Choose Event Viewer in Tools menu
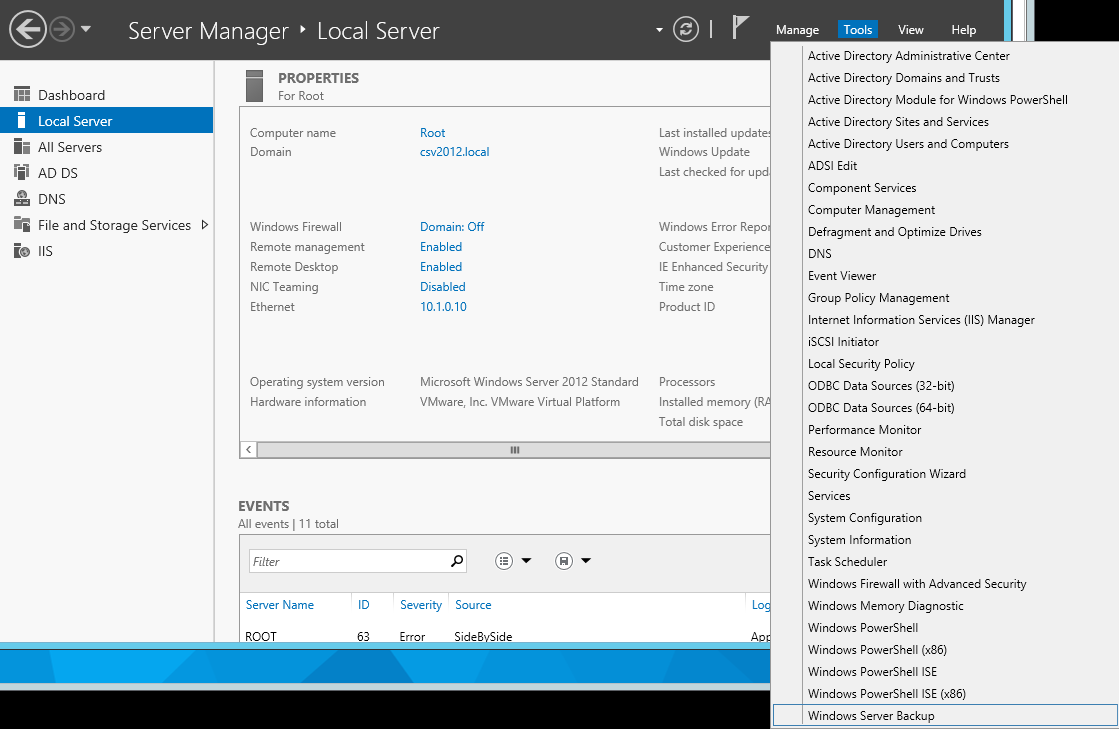Screen dimensions: 1119x729 coord(841,276)
